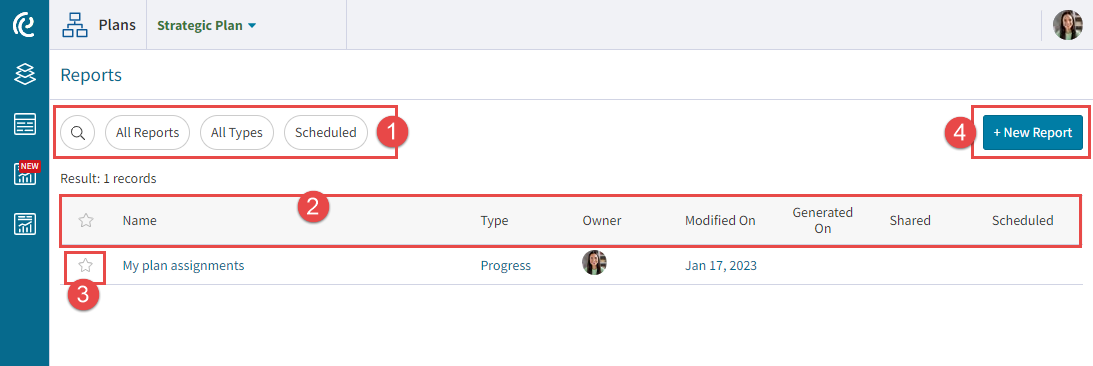The height and width of the screenshot is (366, 1093).
Task: Expand the Strategic Plan dropdown
Action: pos(207,26)
